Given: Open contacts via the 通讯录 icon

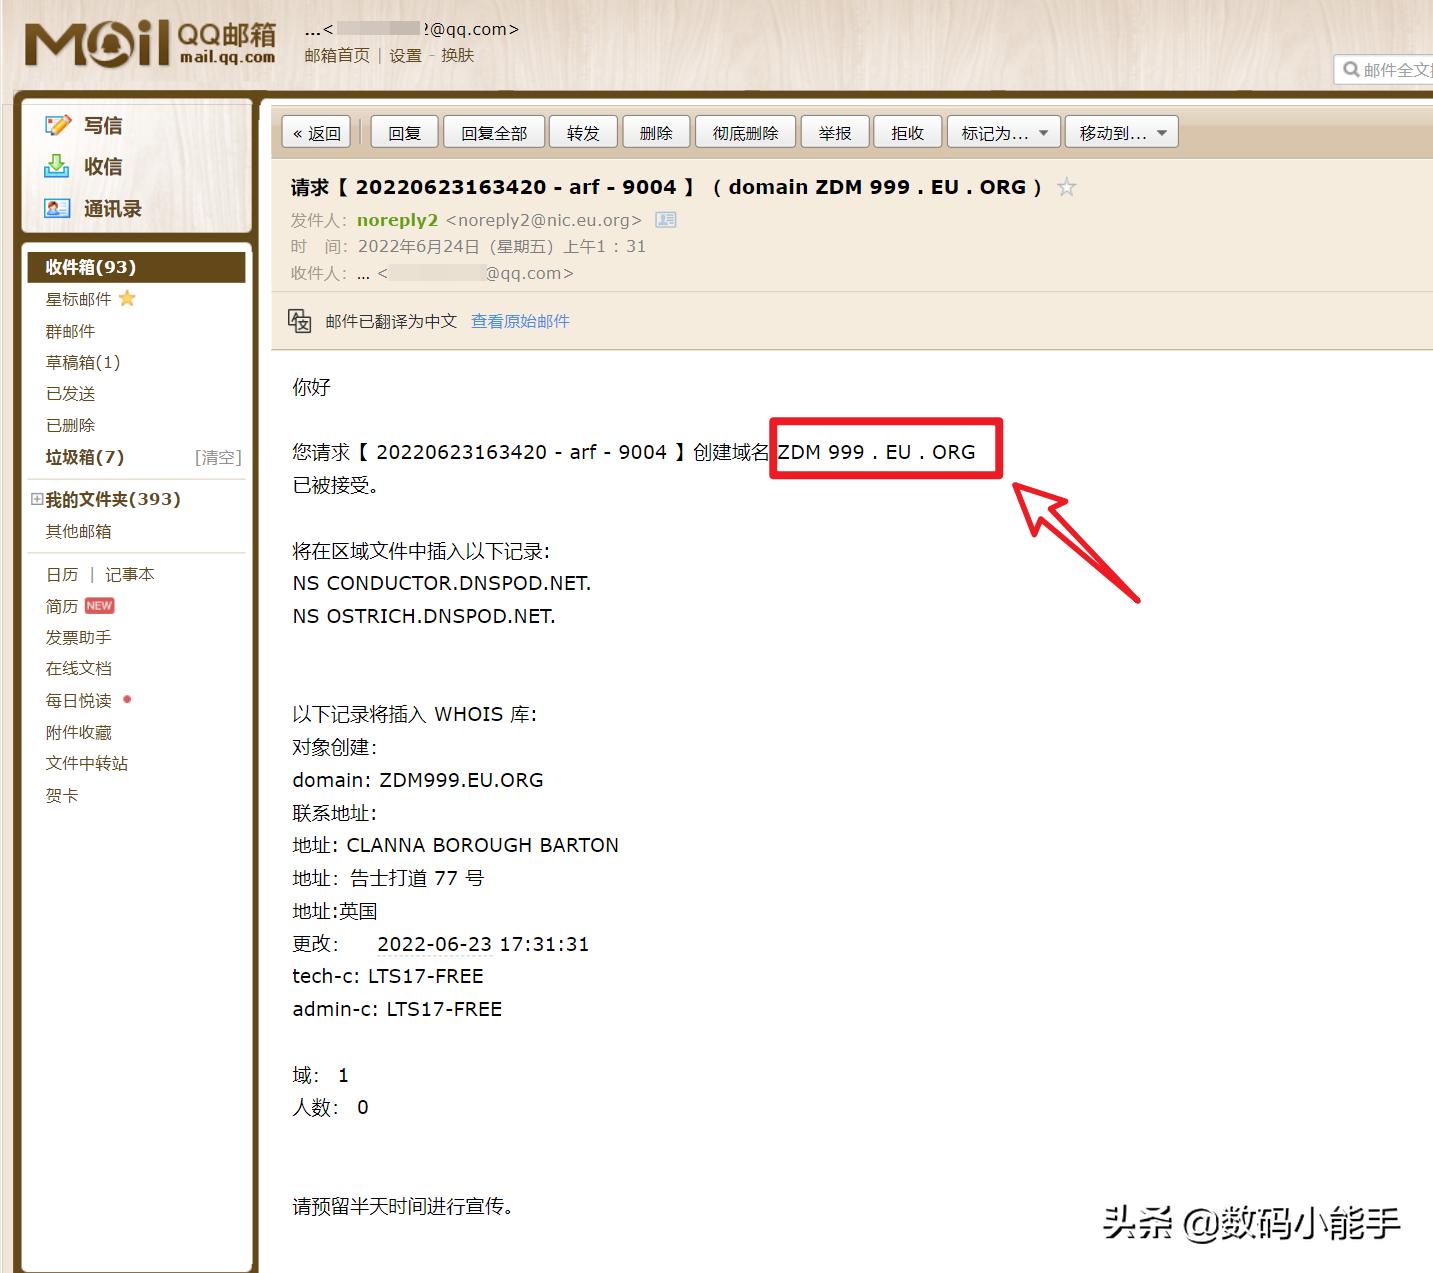Looking at the screenshot, I should click(57, 208).
